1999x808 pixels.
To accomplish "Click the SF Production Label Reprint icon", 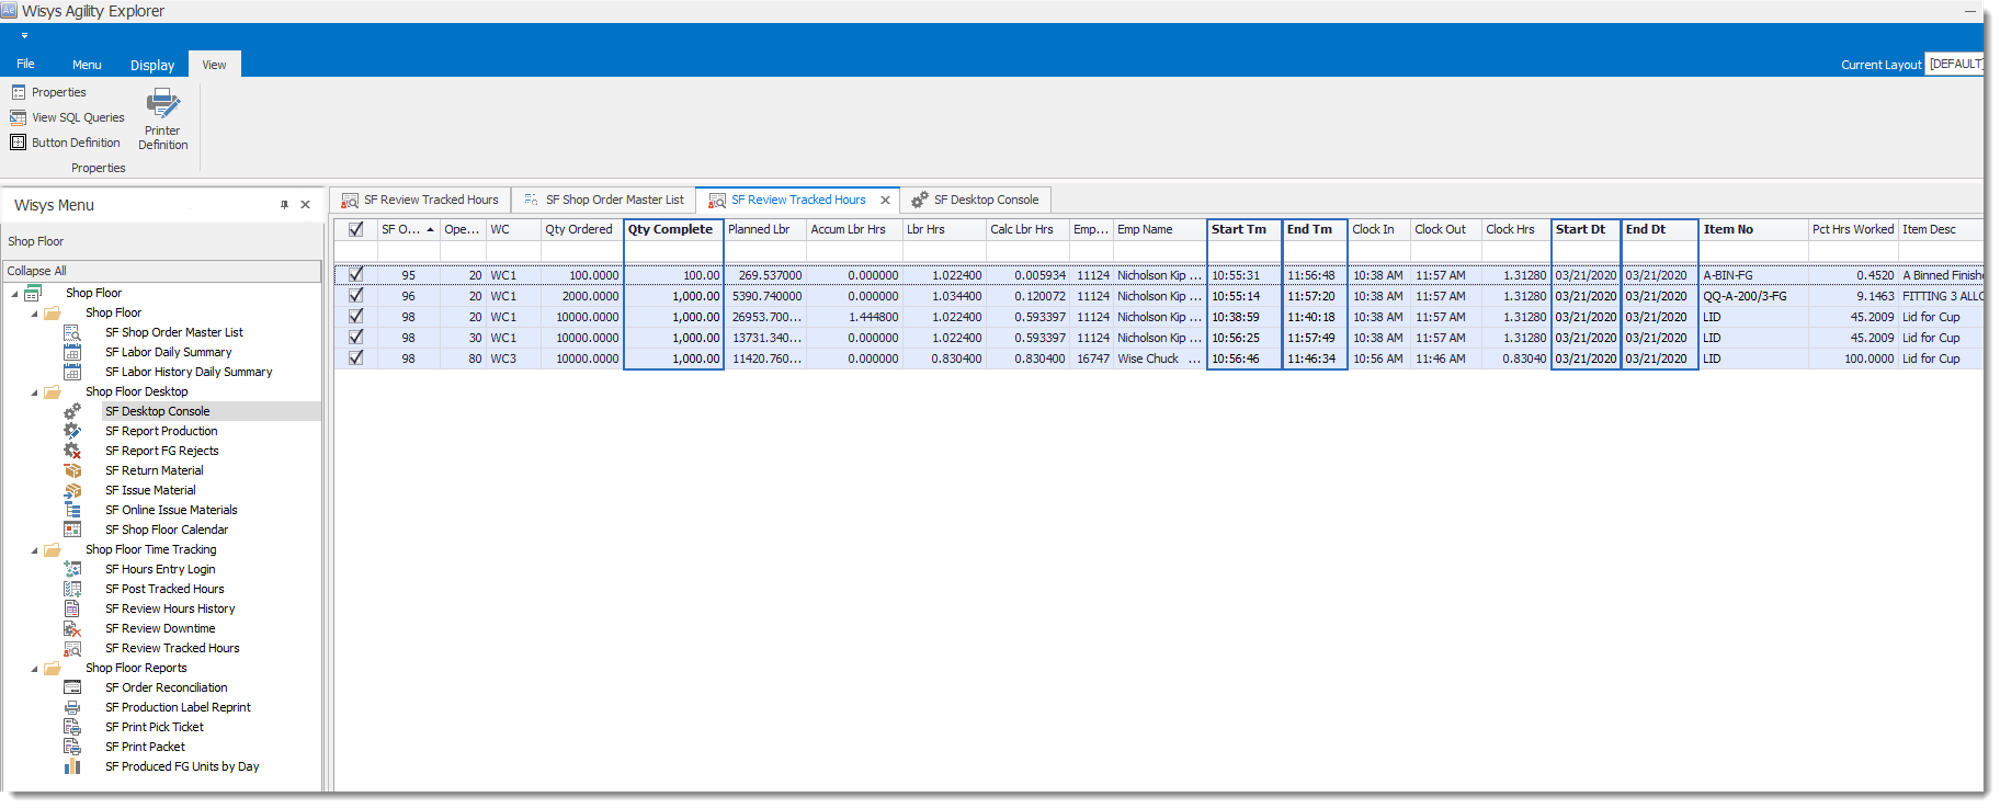I will [72, 707].
